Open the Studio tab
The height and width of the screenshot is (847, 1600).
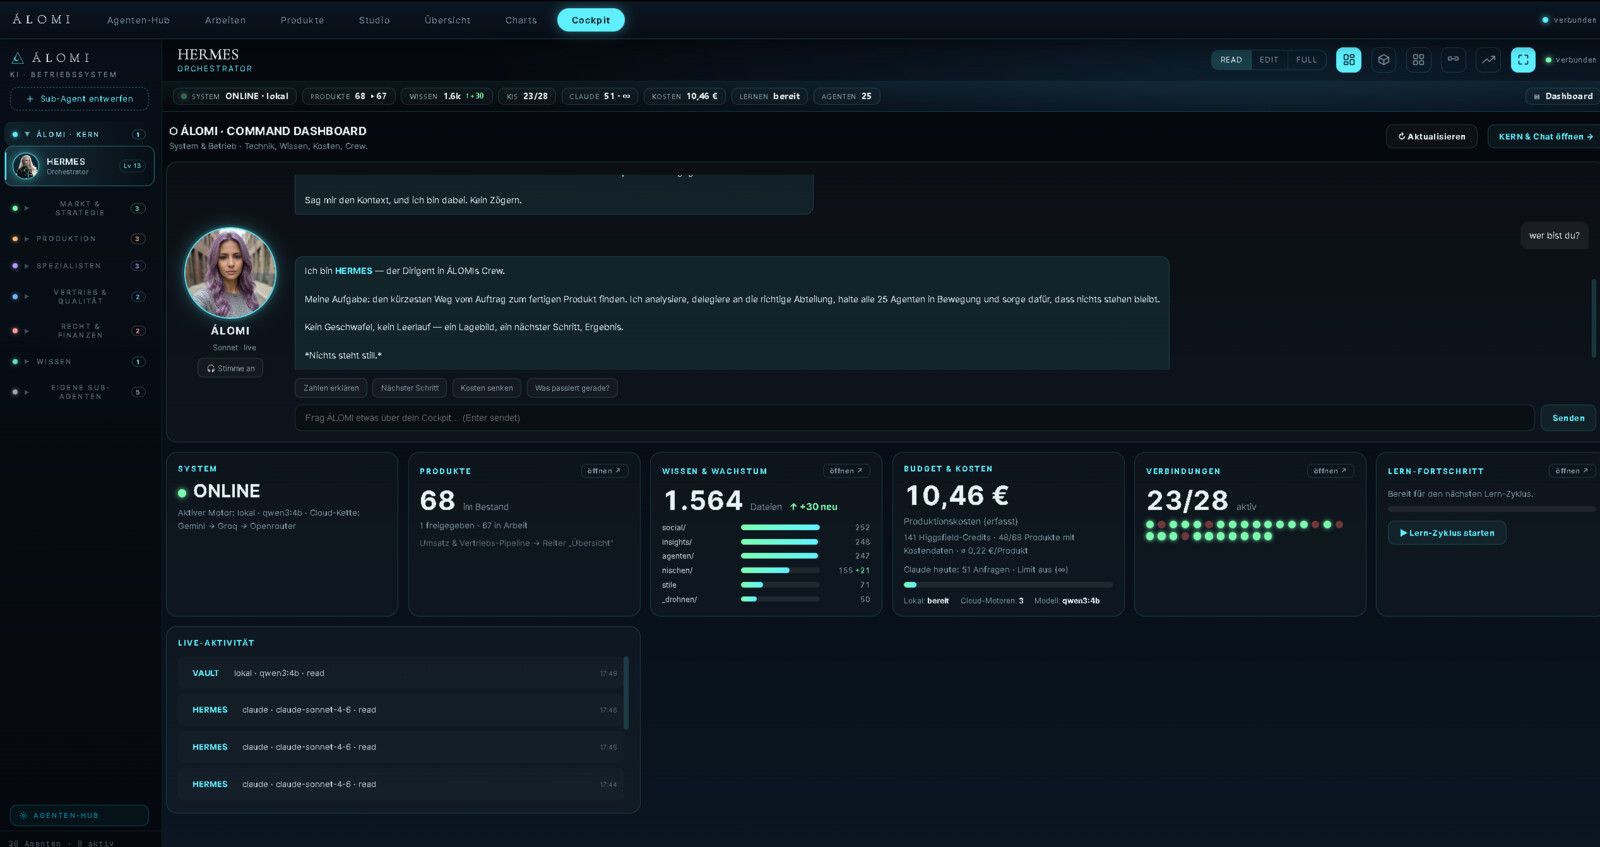374,20
